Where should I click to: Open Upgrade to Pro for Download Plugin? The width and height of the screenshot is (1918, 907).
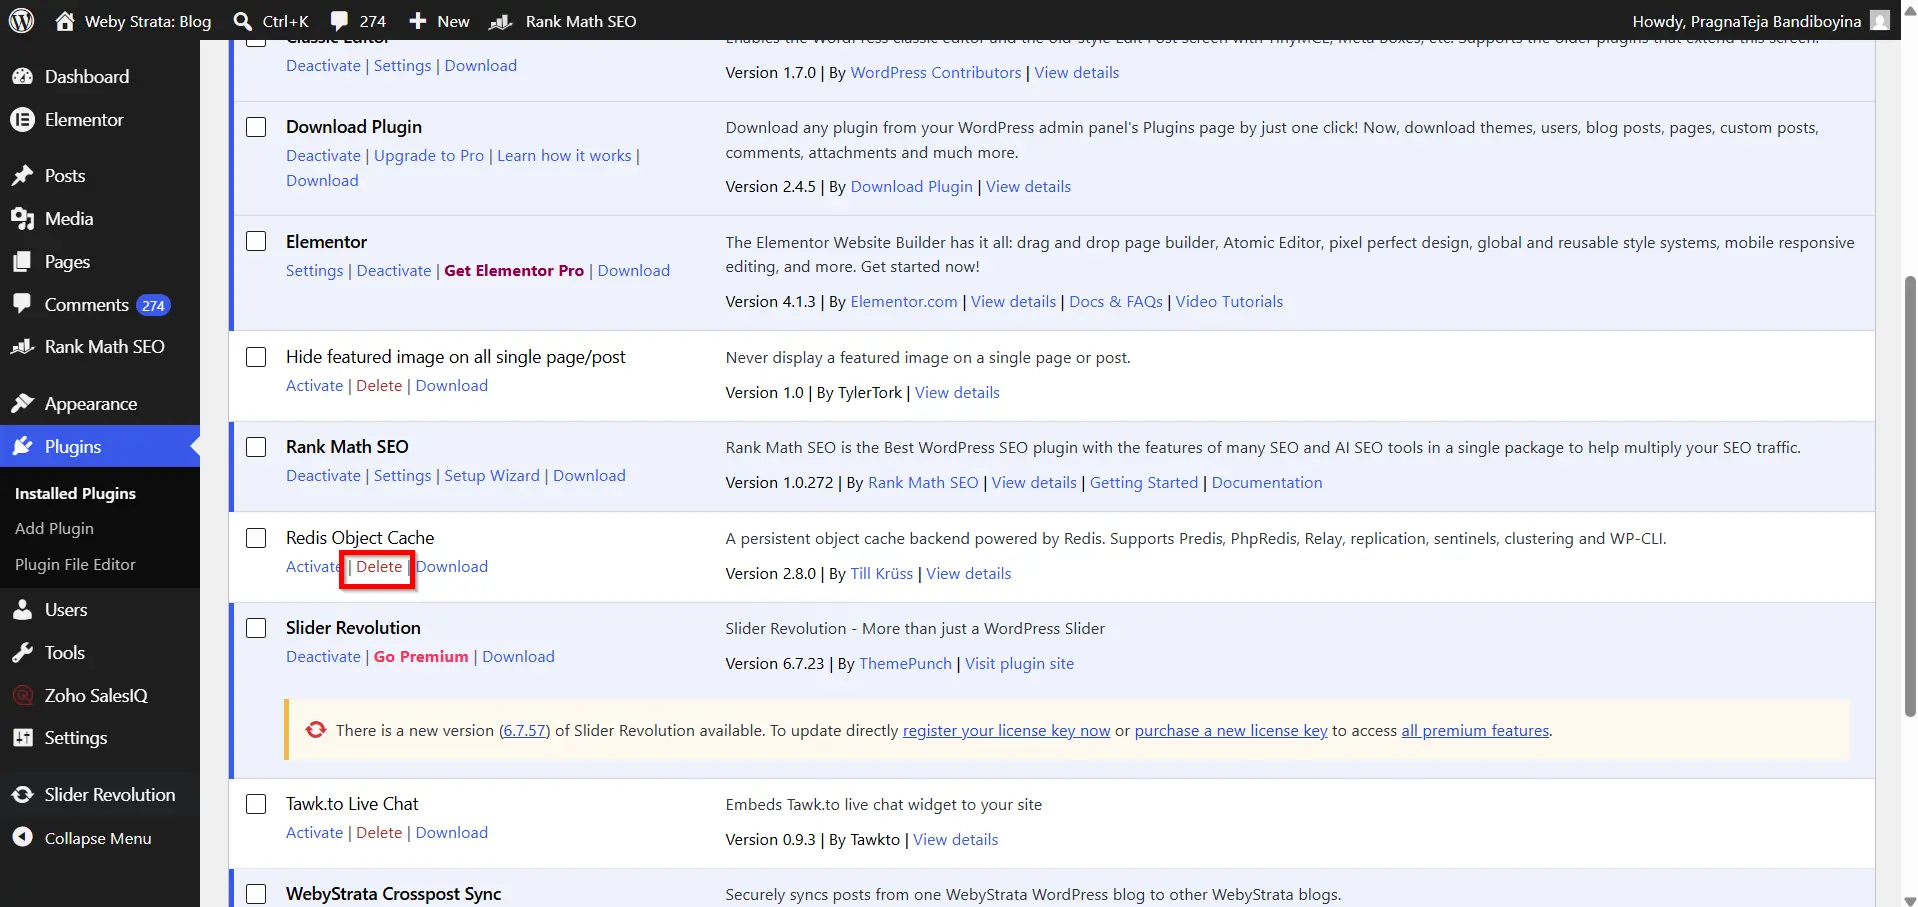tap(429, 156)
